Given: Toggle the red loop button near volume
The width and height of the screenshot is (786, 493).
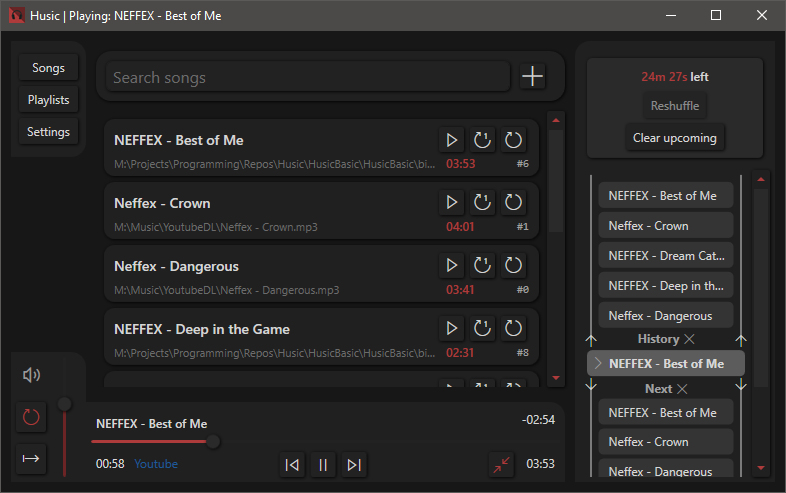Looking at the screenshot, I should click(31, 417).
